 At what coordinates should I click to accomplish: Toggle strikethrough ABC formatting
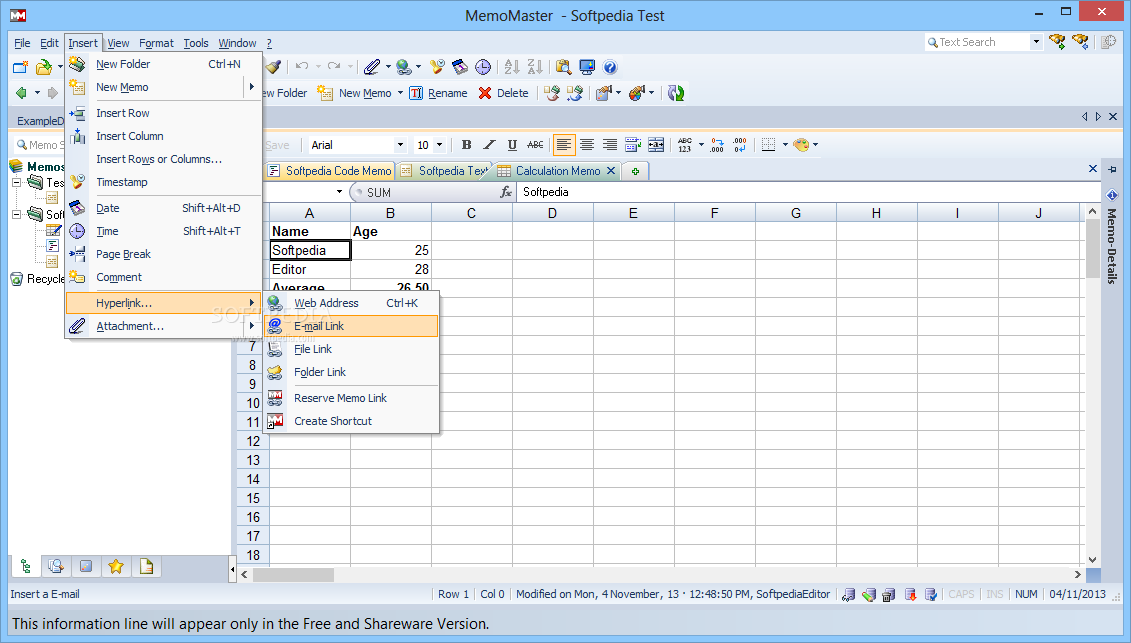click(535, 145)
